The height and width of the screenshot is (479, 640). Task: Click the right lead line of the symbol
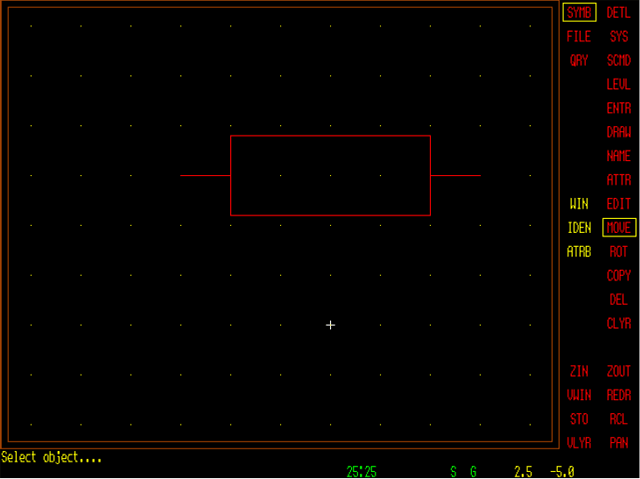[x=456, y=175]
